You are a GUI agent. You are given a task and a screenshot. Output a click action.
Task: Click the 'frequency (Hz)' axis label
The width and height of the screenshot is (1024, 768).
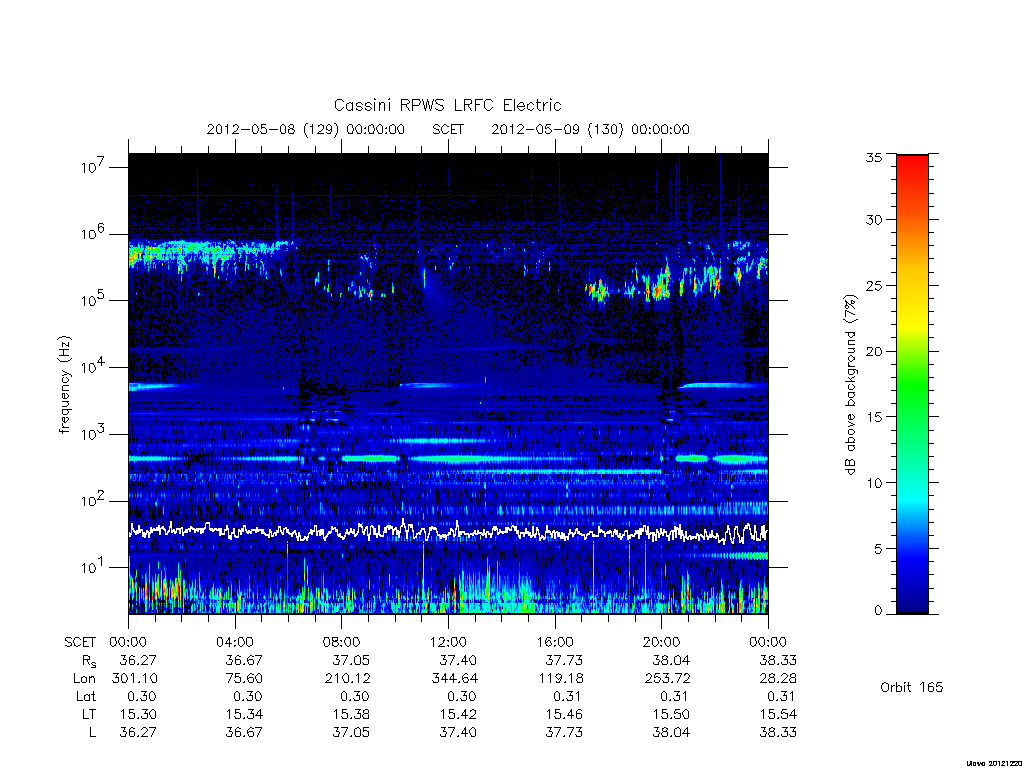point(64,385)
